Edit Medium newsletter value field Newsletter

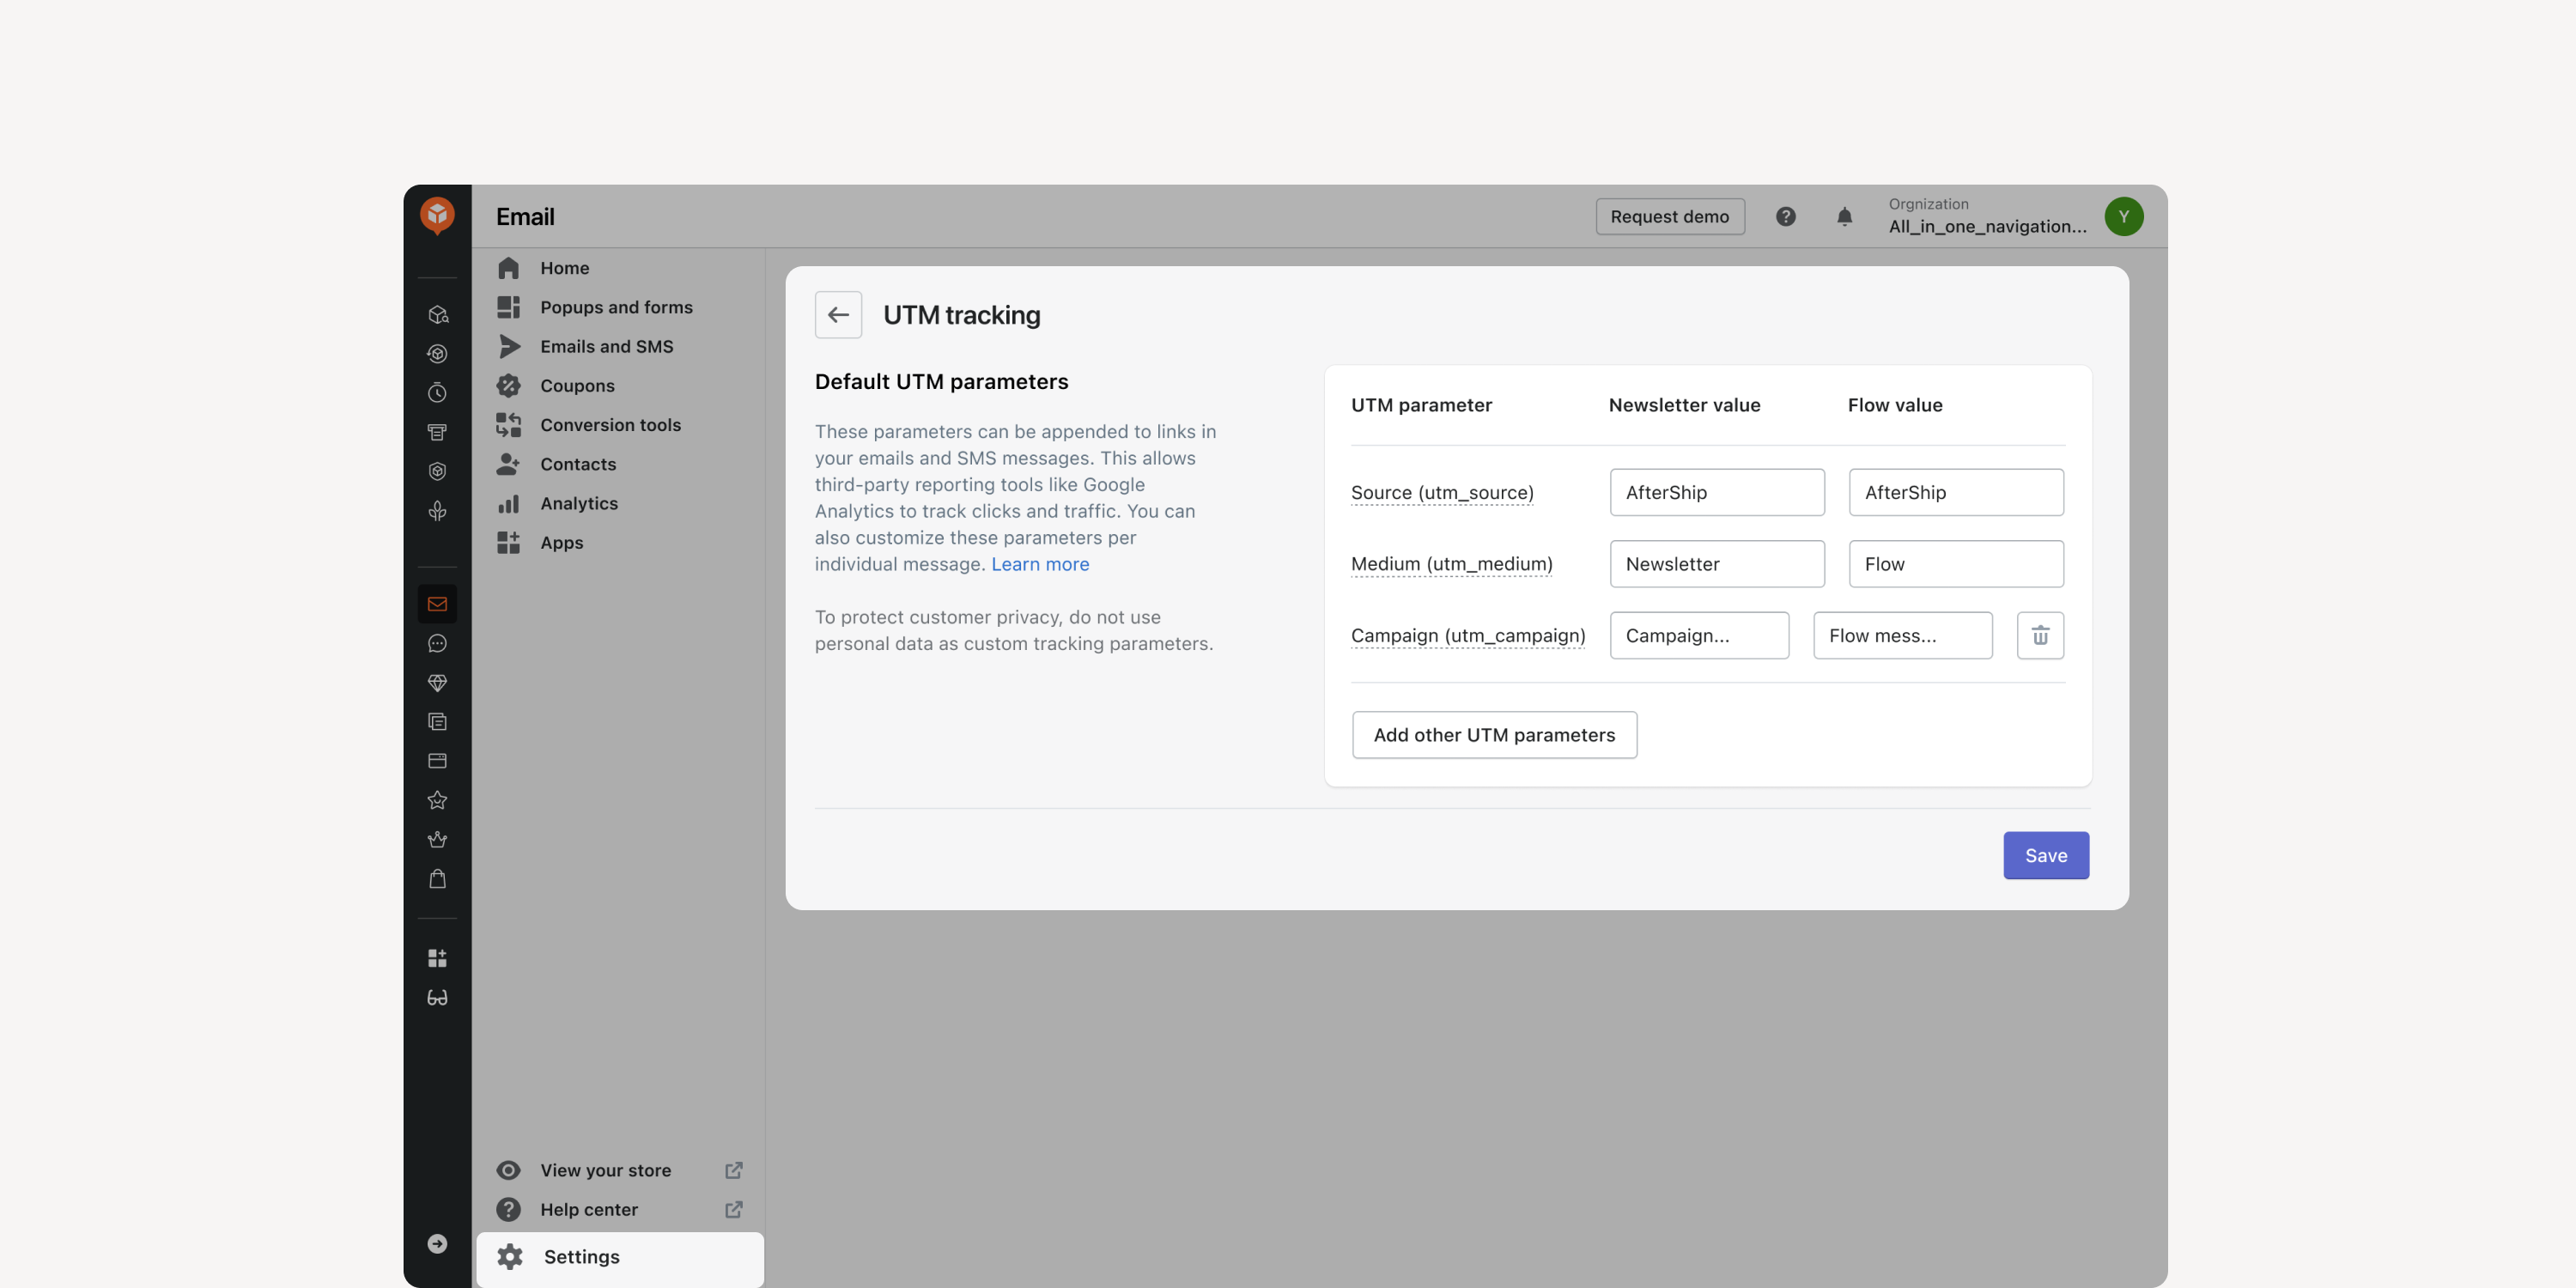click(x=1717, y=564)
